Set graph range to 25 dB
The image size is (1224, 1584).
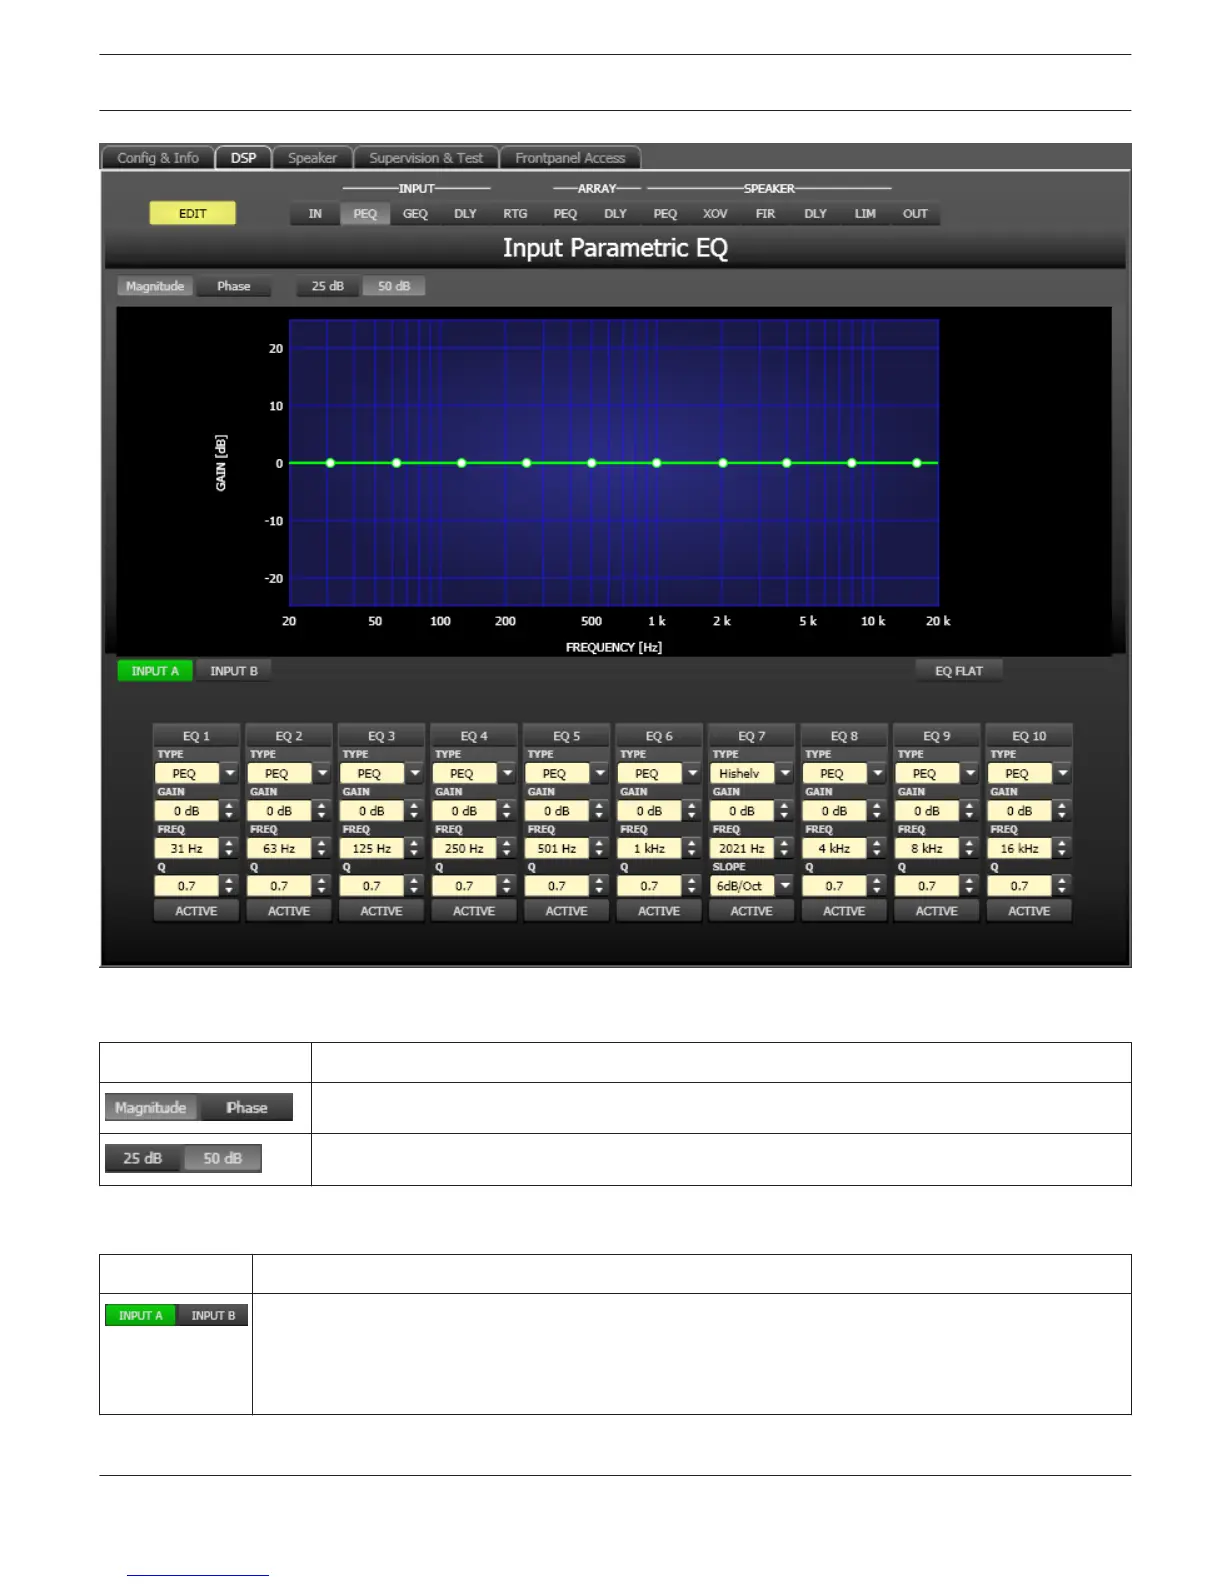[327, 286]
